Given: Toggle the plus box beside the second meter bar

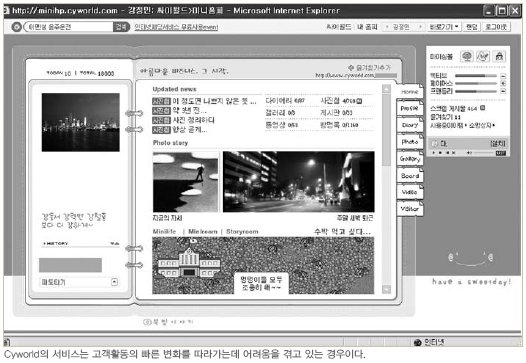Looking at the screenshot, I should (x=503, y=84).
